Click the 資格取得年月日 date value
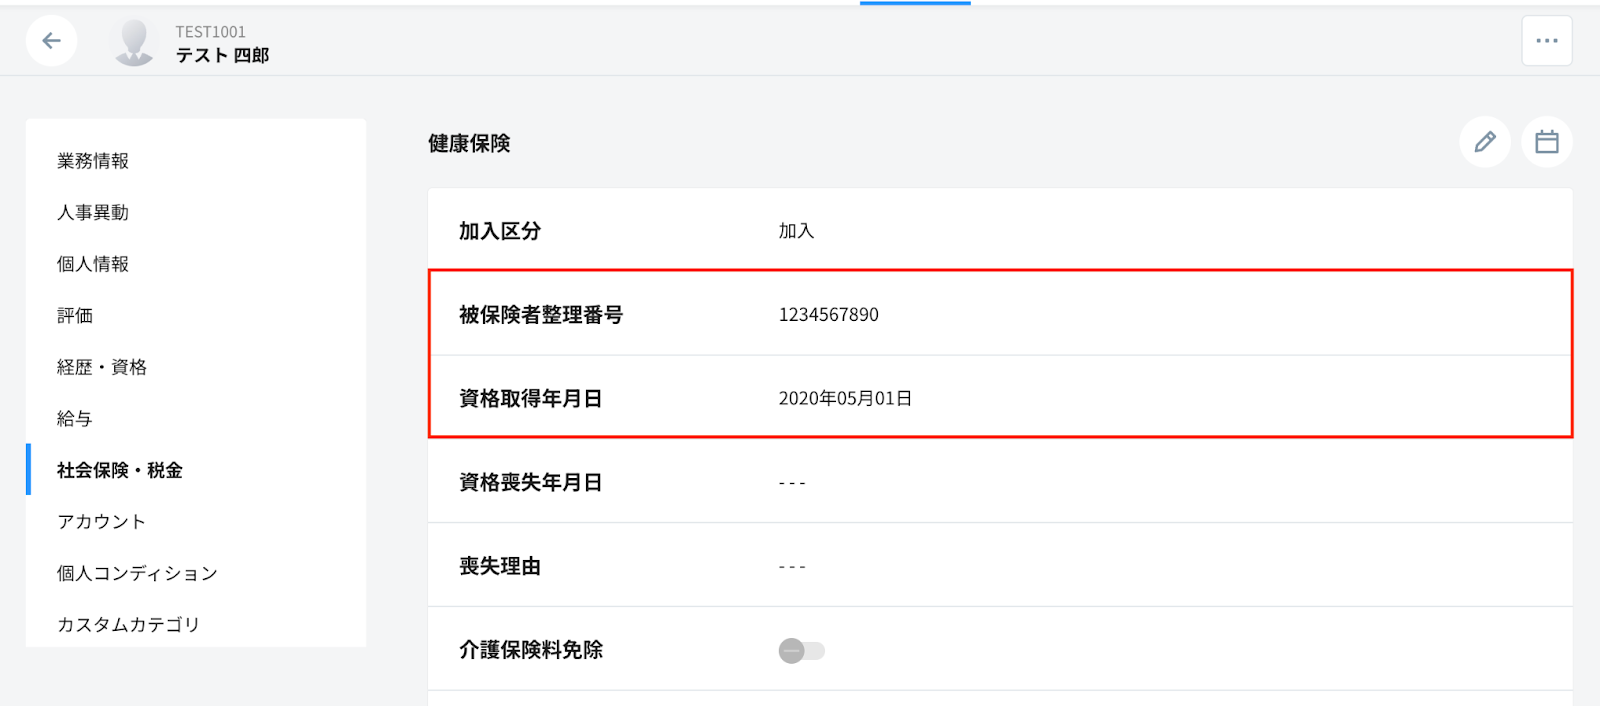Image resolution: width=1600 pixels, height=706 pixels. tap(845, 398)
